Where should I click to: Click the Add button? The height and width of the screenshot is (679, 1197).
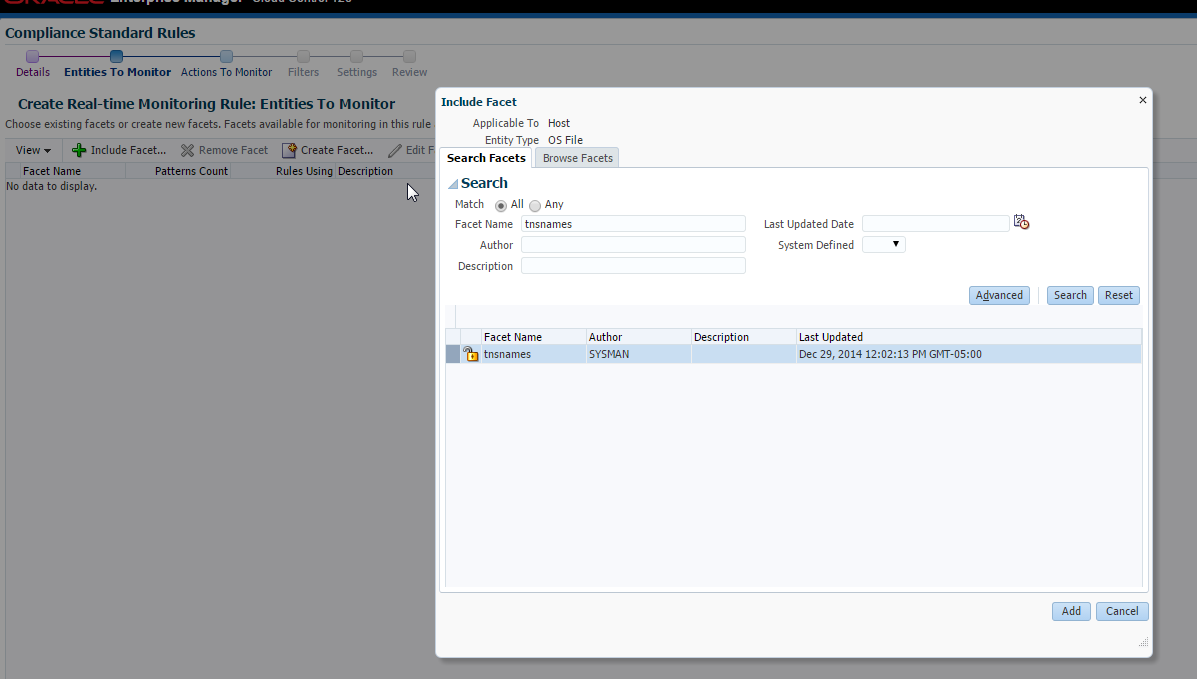1071,611
